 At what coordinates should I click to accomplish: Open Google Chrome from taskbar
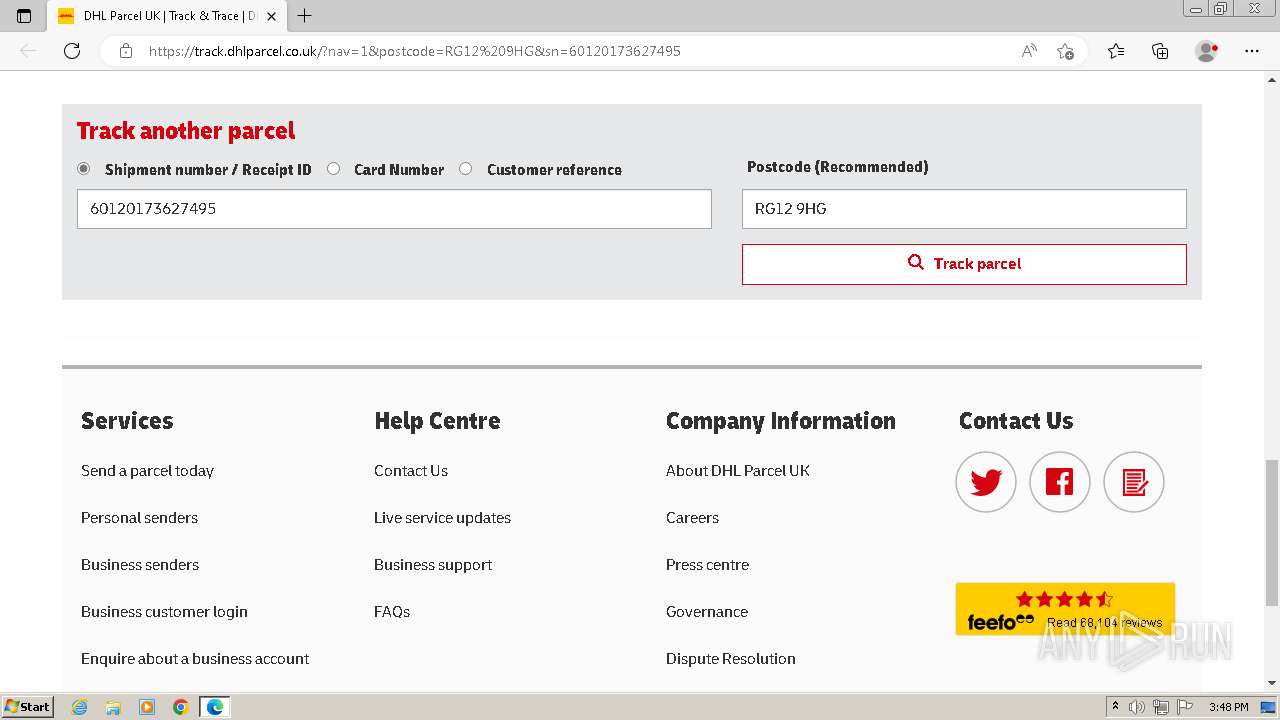point(181,707)
